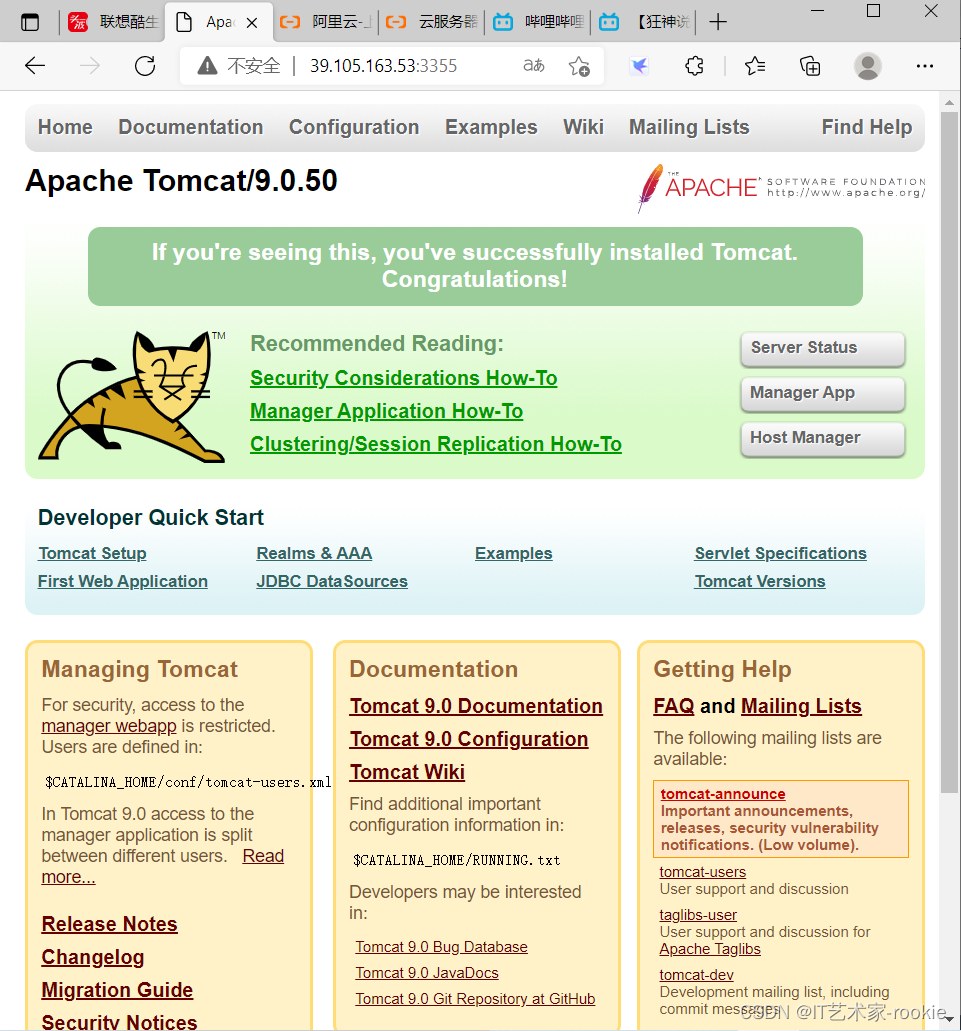961x1031 pixels.
Task: Open Configuration in Tomcat nav bar
Action: (354, 127)
